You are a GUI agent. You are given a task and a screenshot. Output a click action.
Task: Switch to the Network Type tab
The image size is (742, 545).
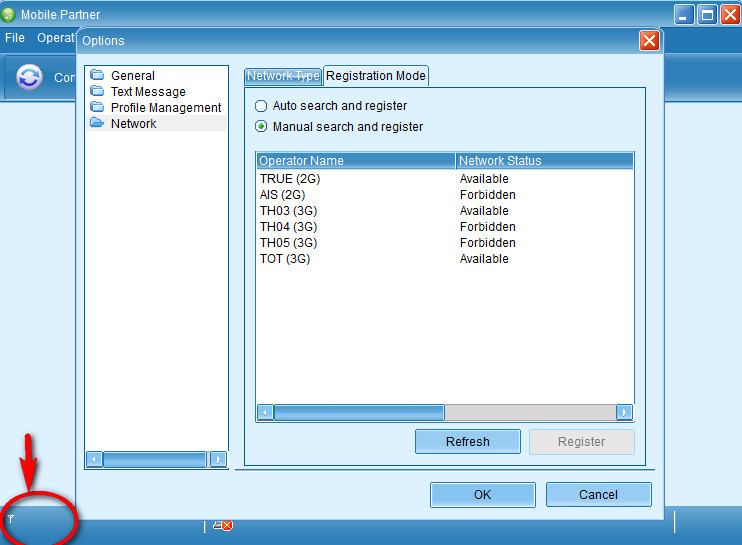coord(283,76)
